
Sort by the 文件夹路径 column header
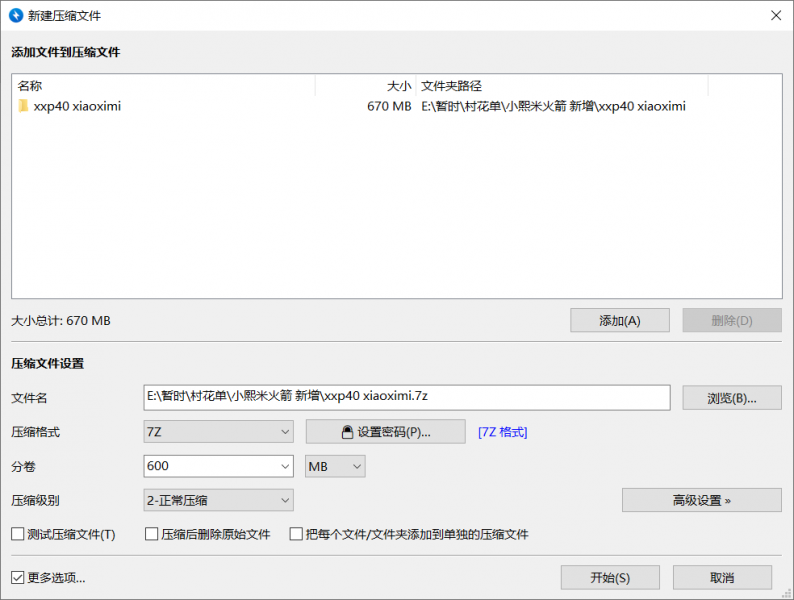pos(562,86)
